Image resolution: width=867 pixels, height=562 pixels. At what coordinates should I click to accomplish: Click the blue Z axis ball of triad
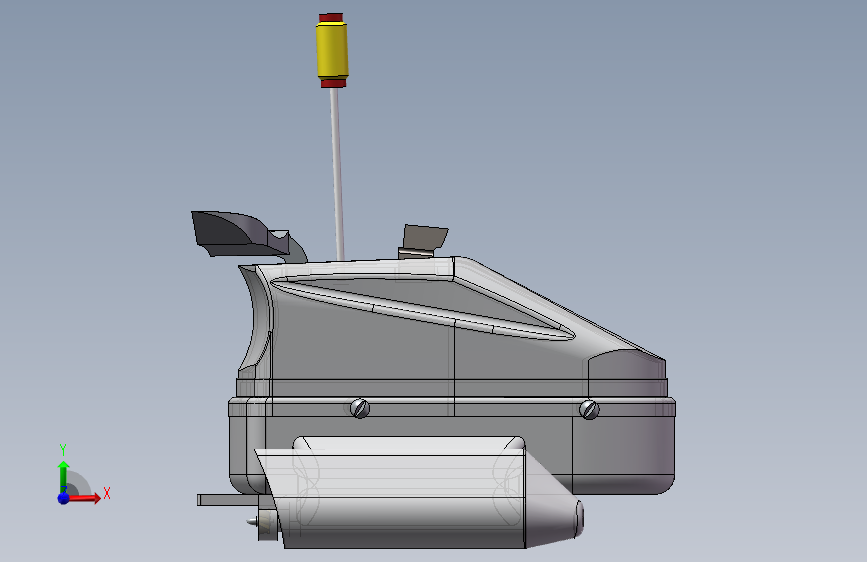pyautogui.click(x=64, y=498)
